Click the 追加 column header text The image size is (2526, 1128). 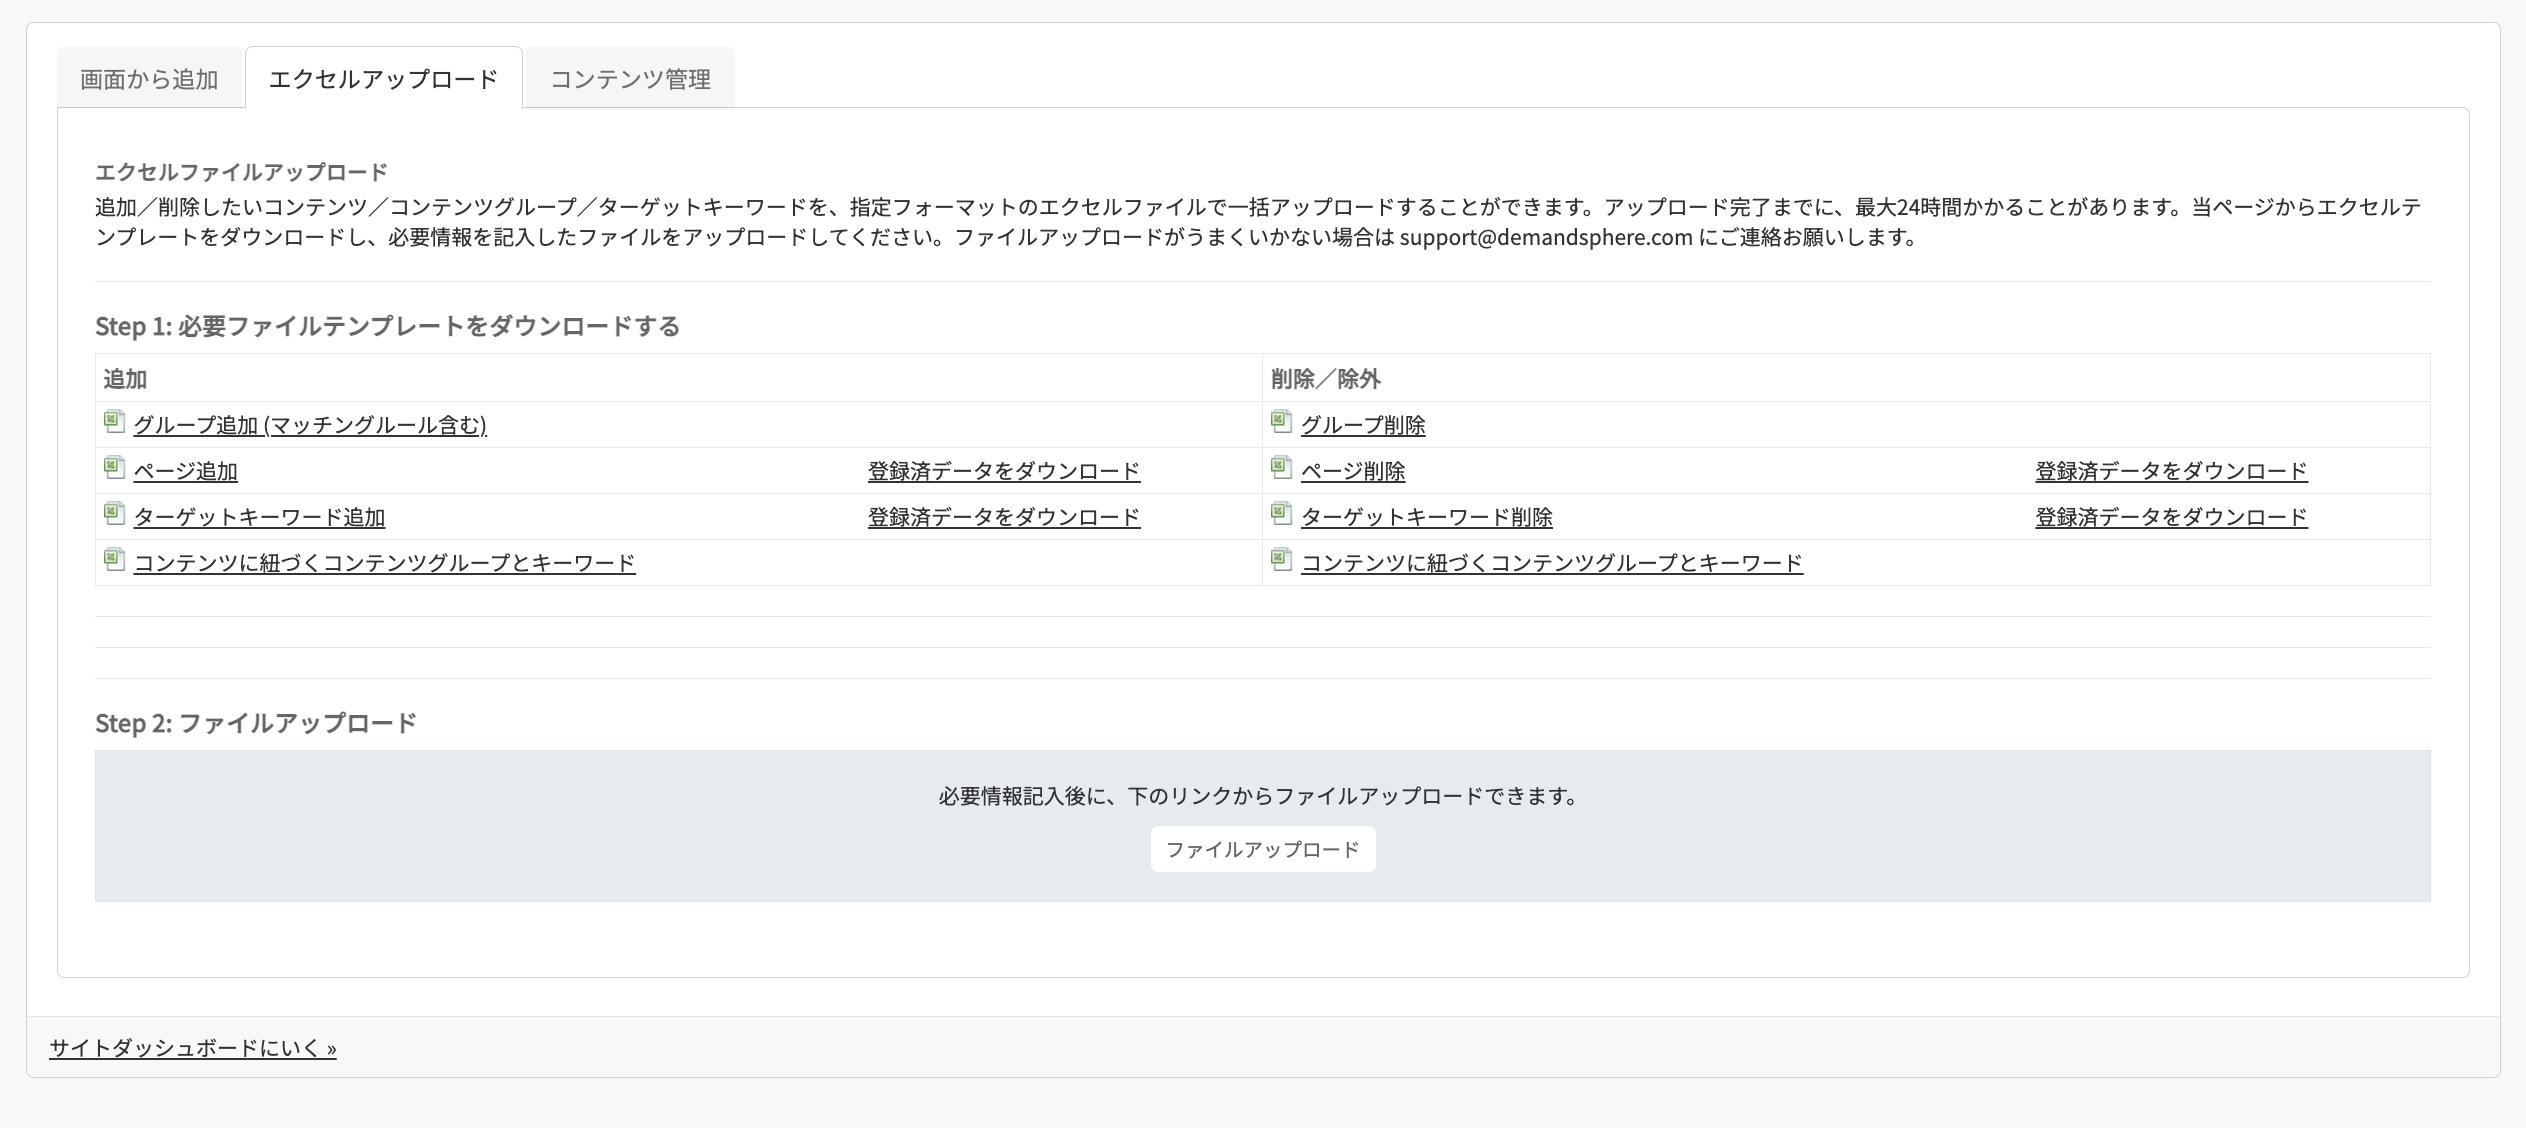(125, 379)
